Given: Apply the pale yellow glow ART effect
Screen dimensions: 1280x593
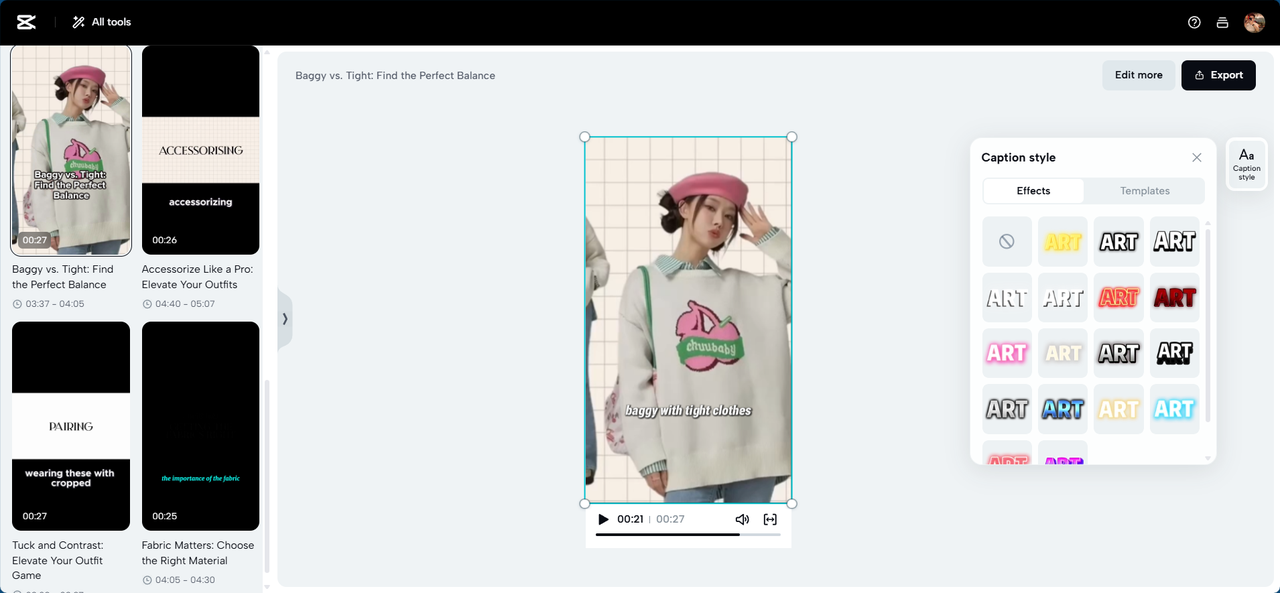Looking at the screenshot, I should click(1119, 409).
